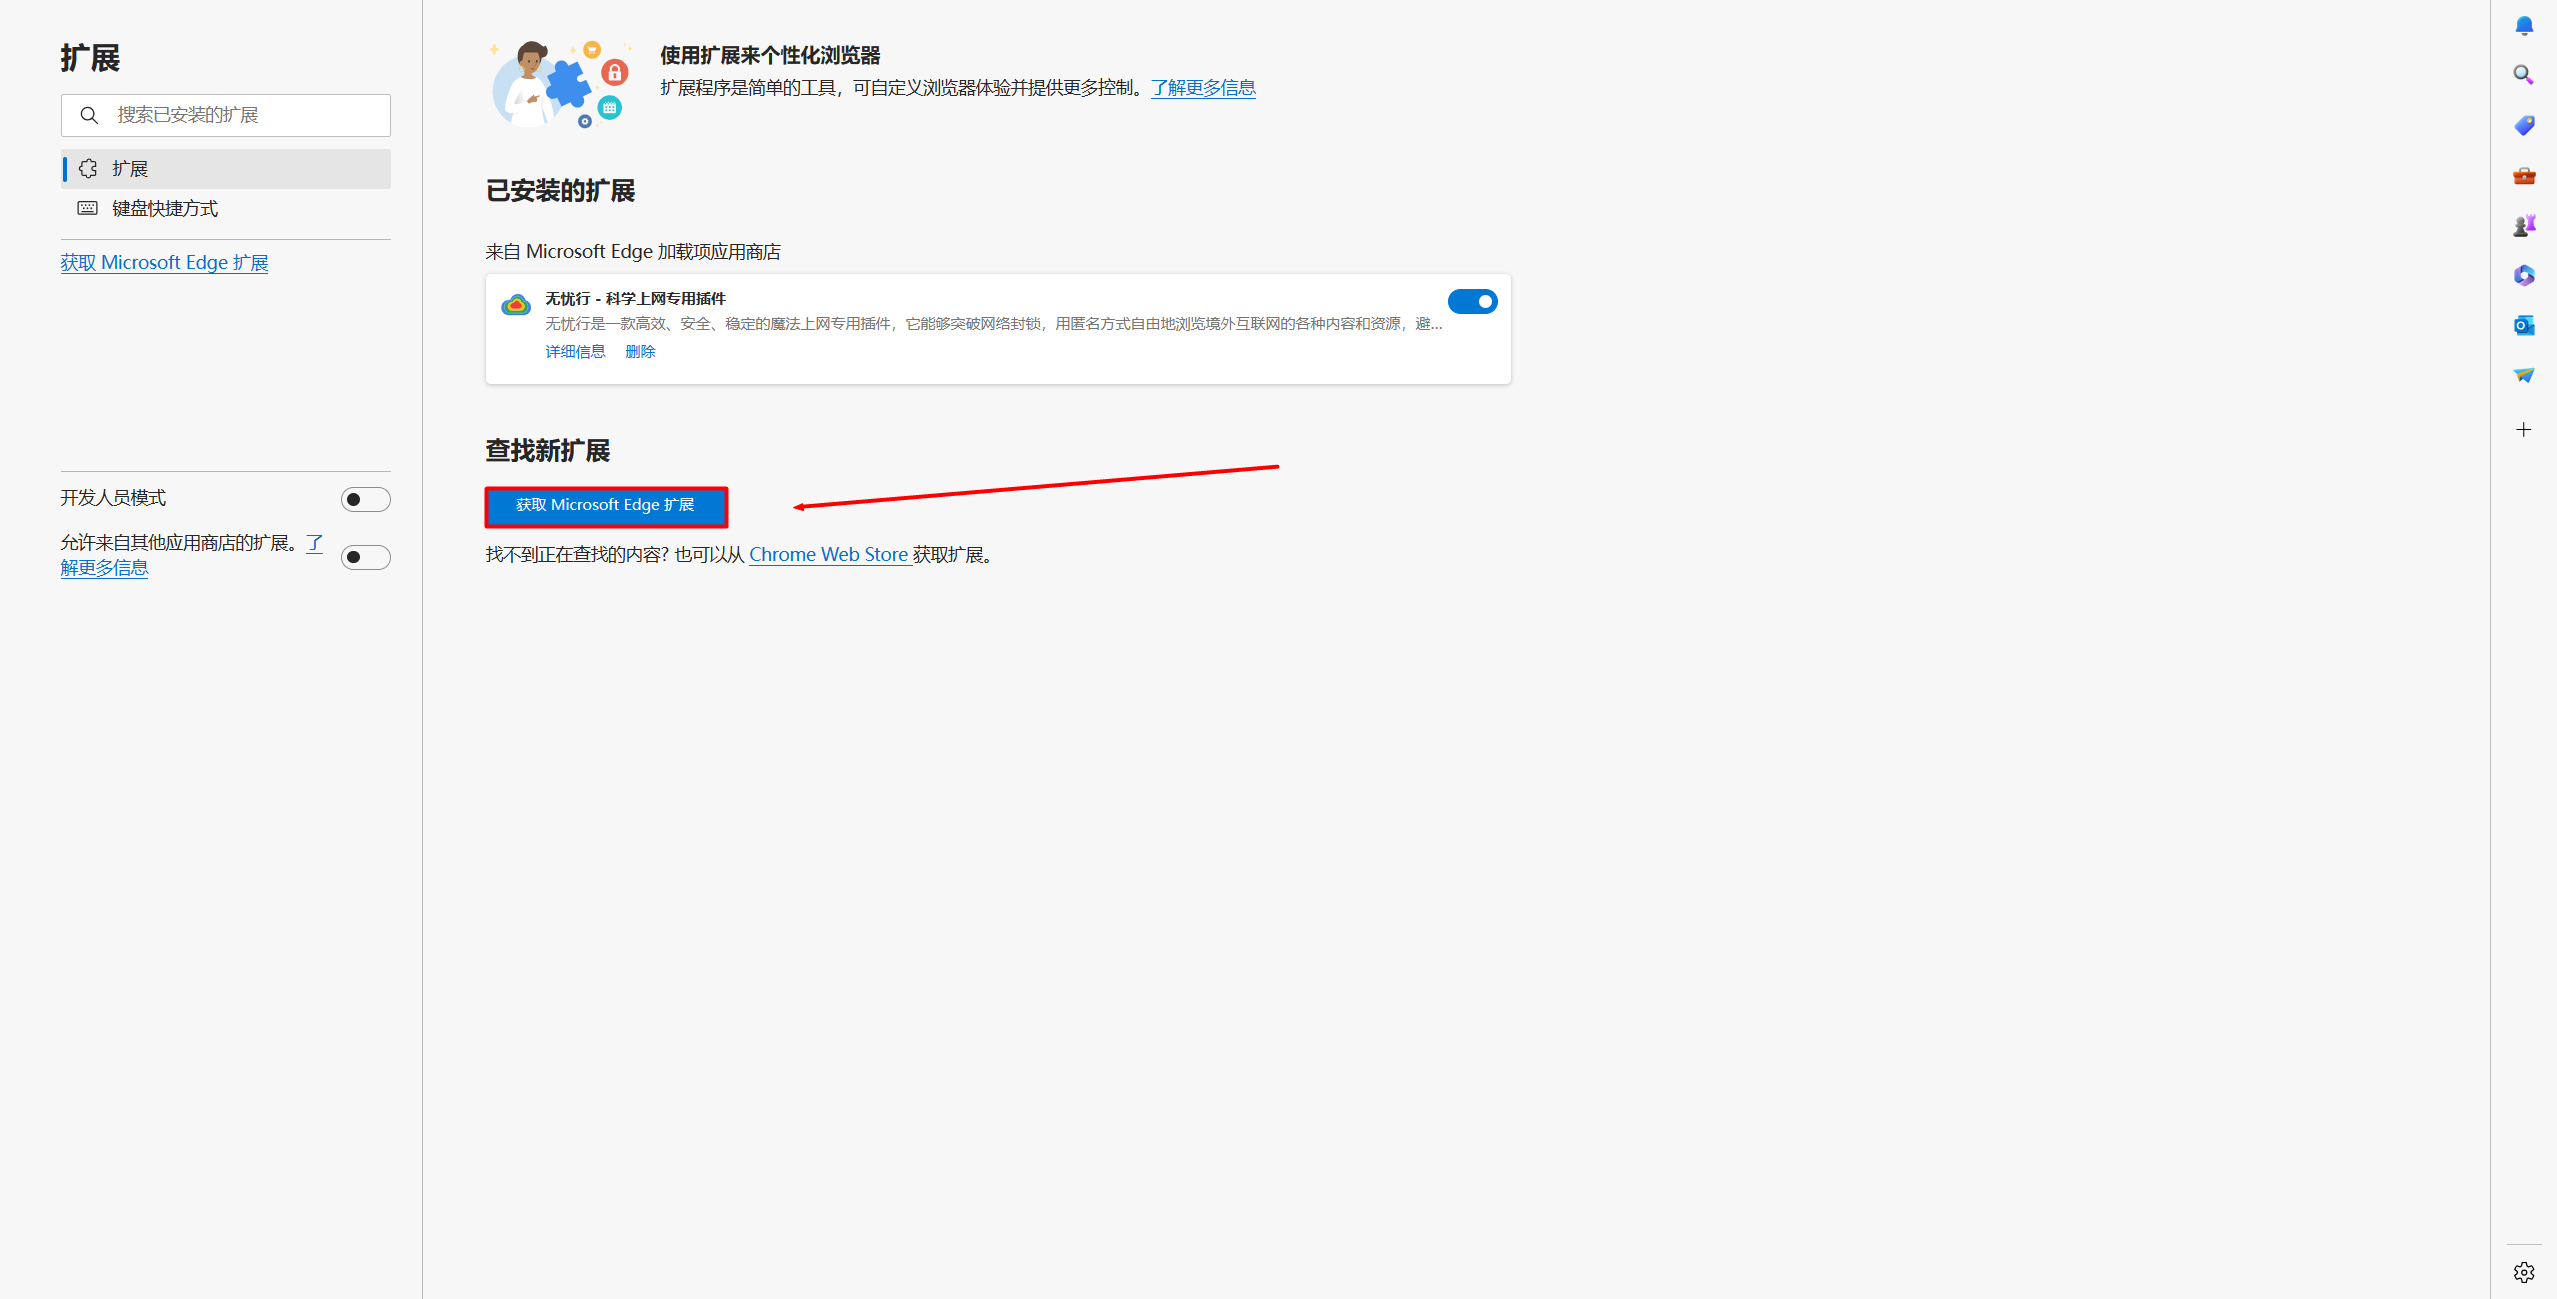Open the Games chess-piece icon in sidebar
The height and width of the screenshot is (1299, 2557).
point(2523,225)
